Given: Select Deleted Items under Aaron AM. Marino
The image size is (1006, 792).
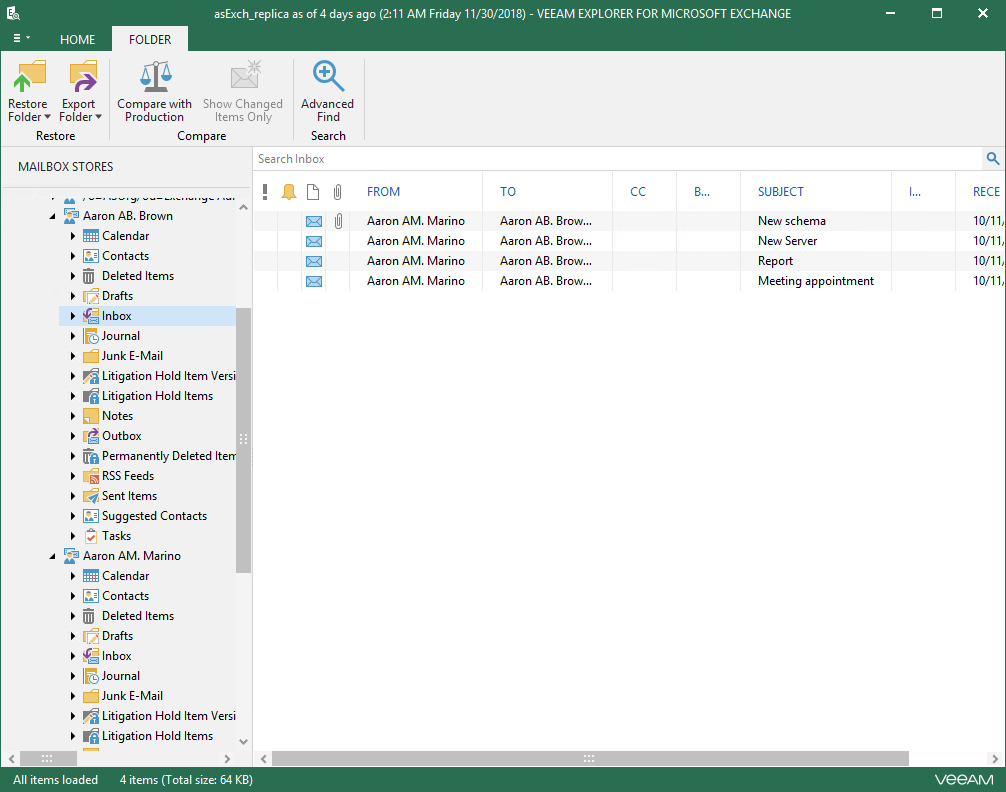Looking at the screenshot, I should click(x=138, y=616).
